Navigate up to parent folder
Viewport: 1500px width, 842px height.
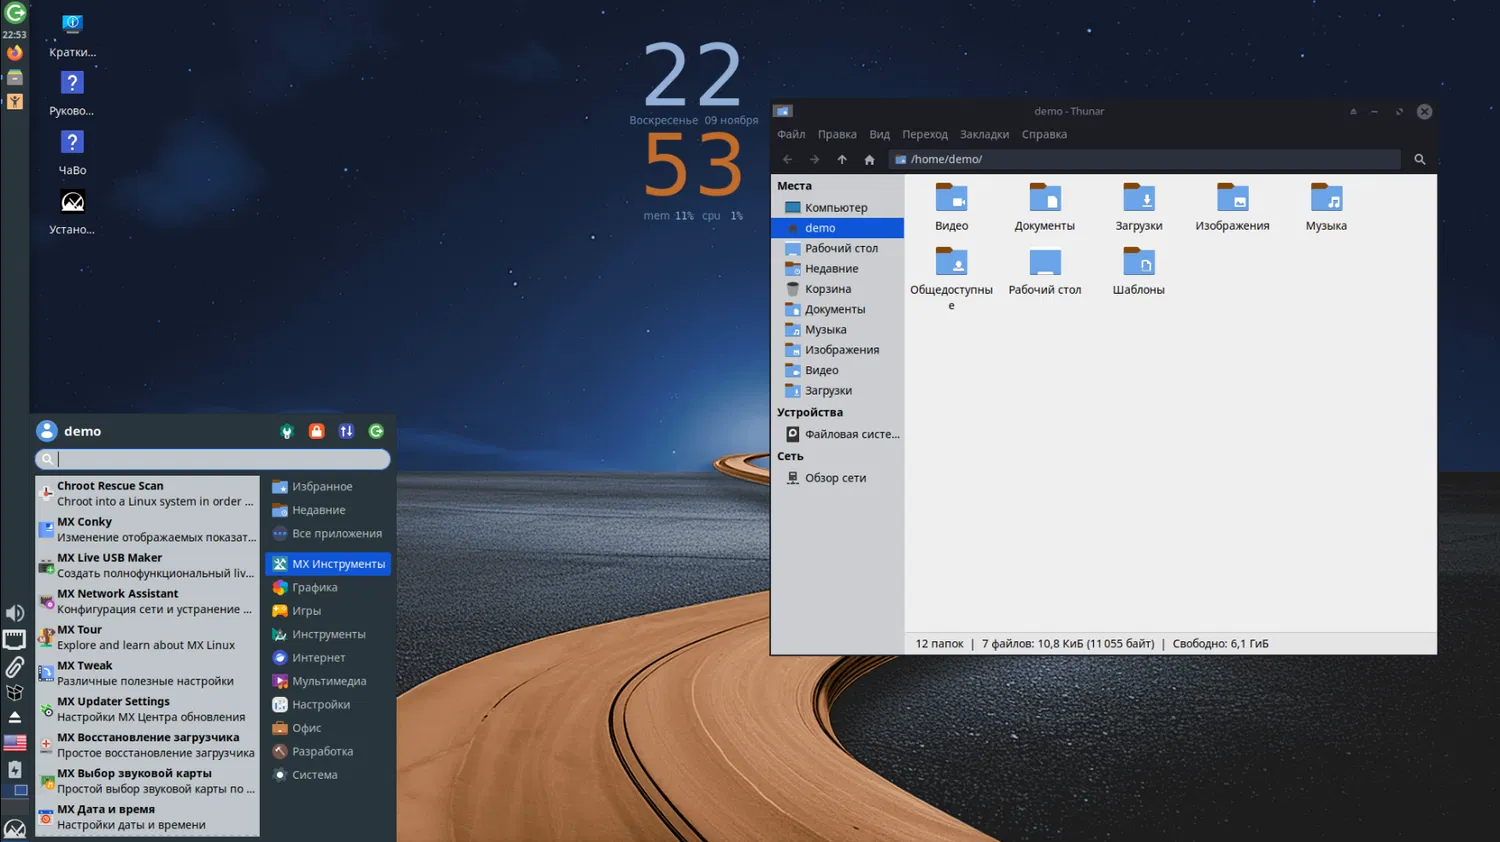842,159
